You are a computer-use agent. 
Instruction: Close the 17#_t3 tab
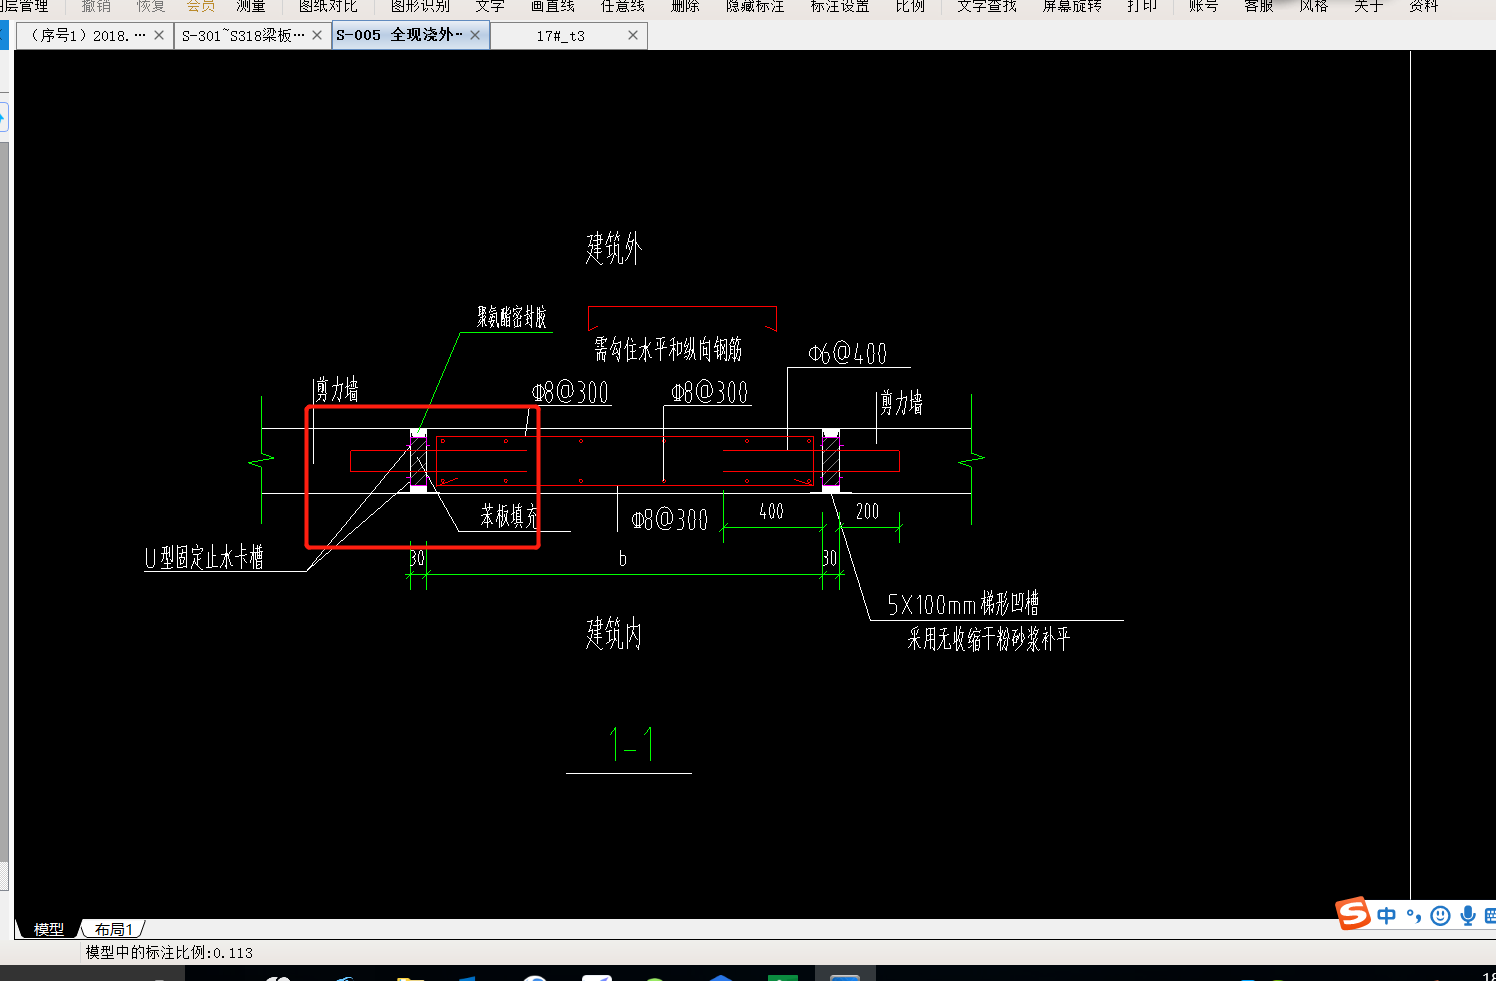pos(633,35)
